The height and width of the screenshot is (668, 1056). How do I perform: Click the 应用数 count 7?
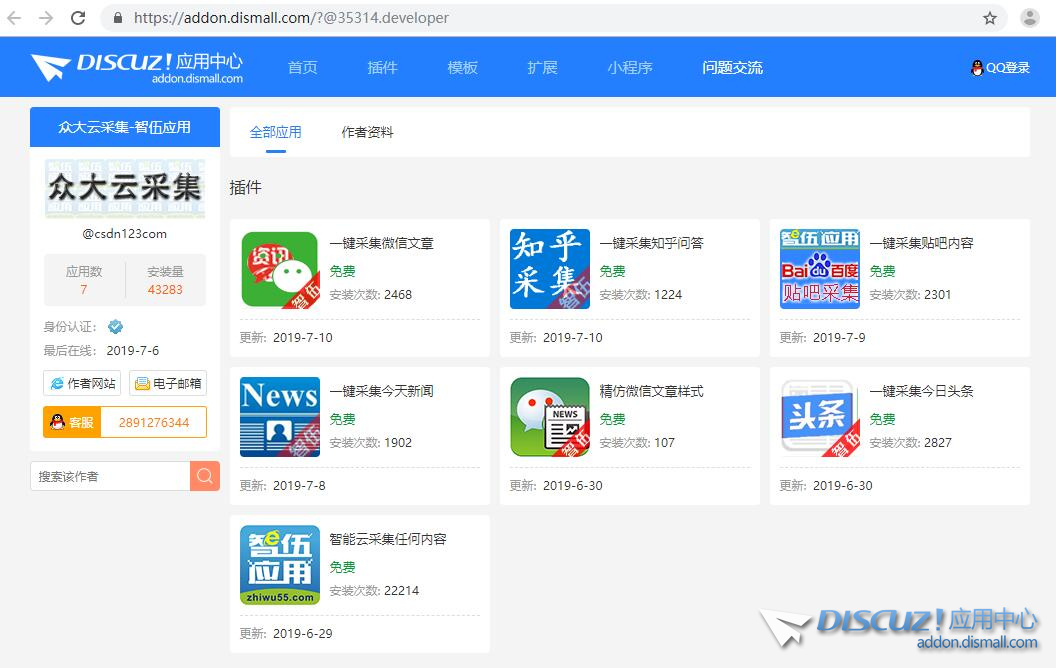click(84, 290)
